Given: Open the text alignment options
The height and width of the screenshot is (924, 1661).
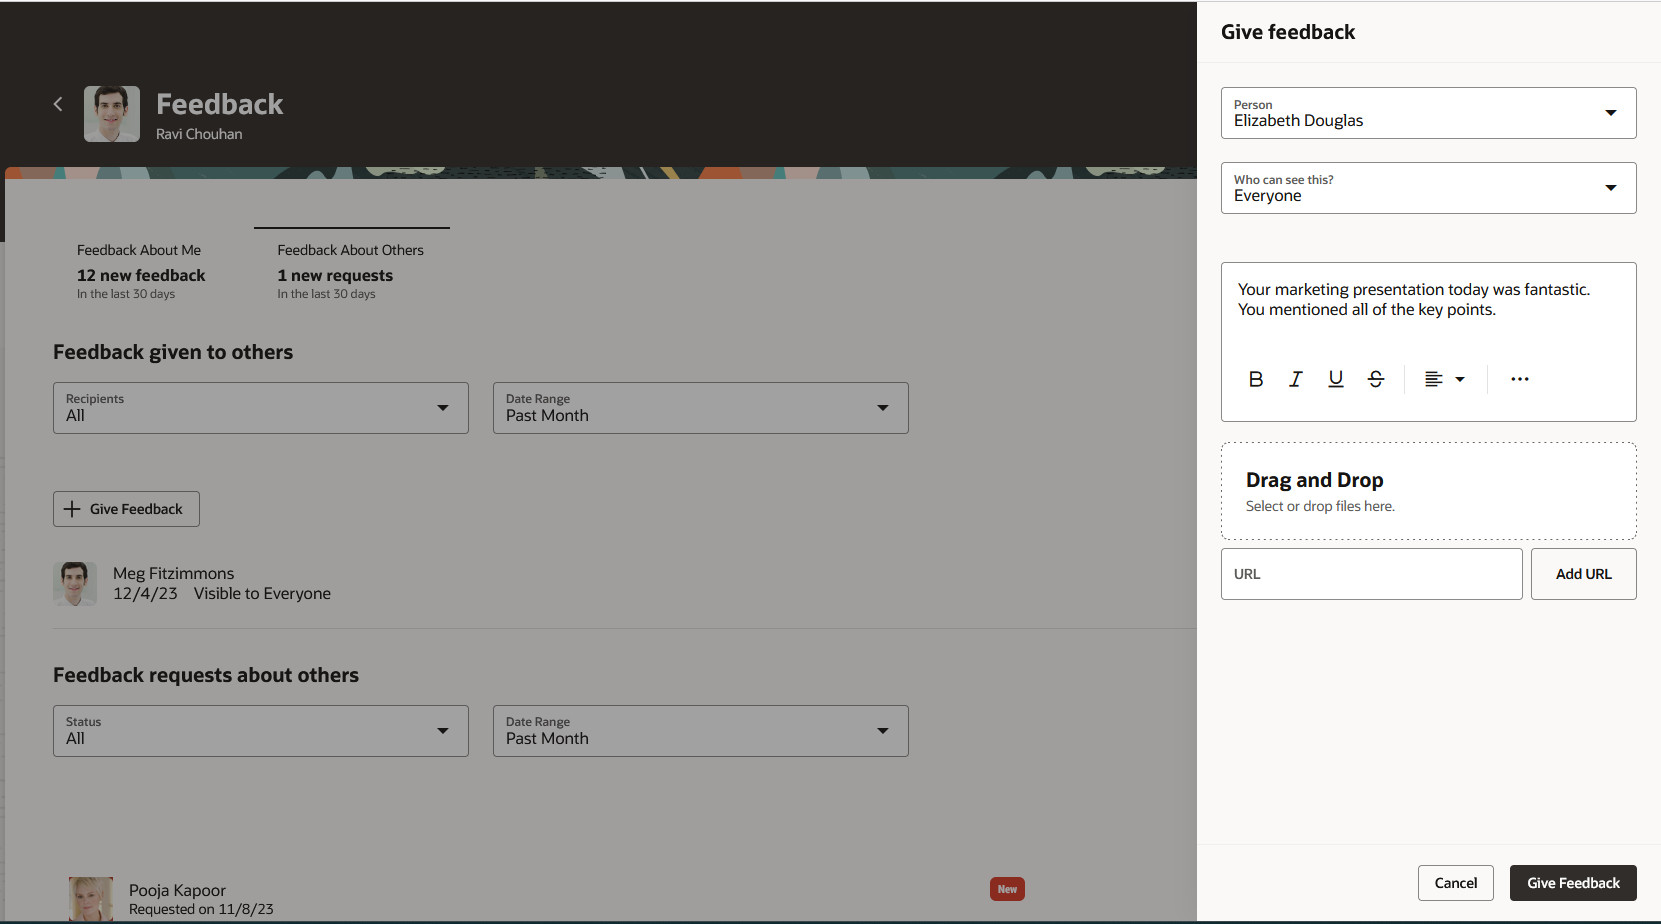Looking at the screenshot, I should [1443, 379].
